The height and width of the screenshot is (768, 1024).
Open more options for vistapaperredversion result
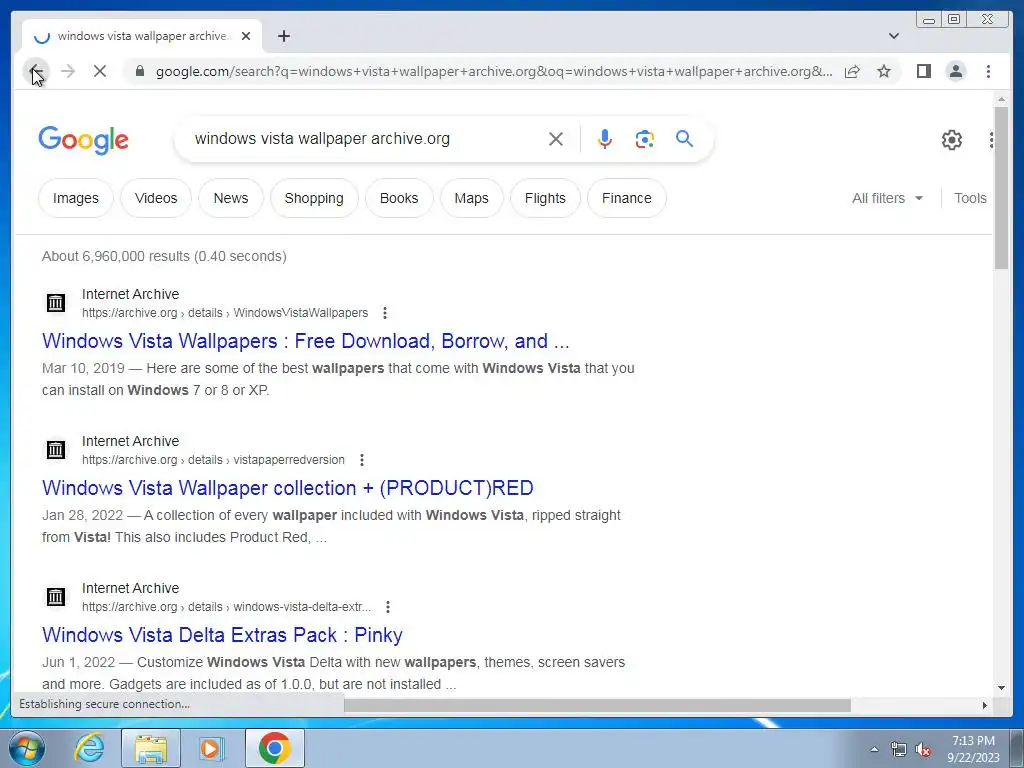pyautogui.click(x=362, y=460)
